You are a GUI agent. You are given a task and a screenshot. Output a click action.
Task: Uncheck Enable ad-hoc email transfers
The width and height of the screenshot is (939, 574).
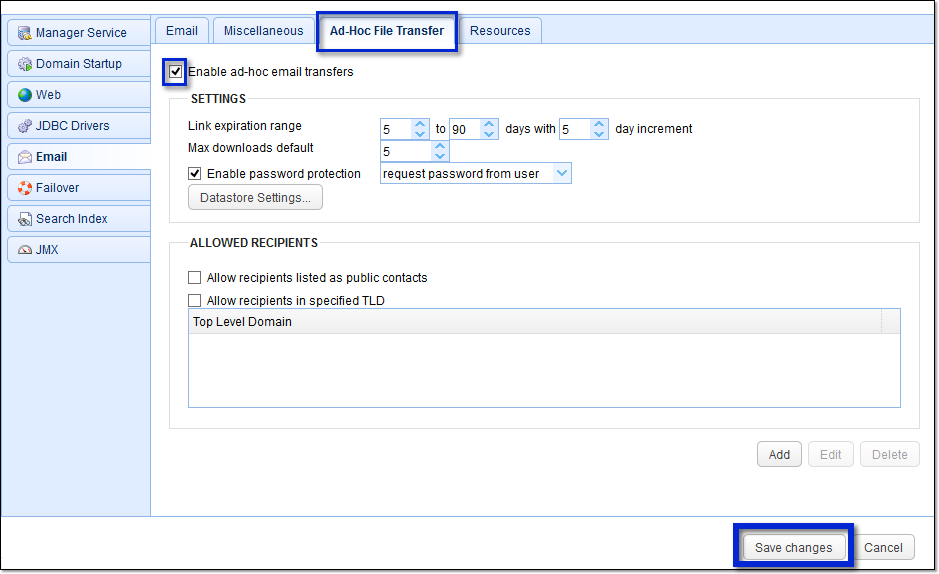click(x=176, y=72)
